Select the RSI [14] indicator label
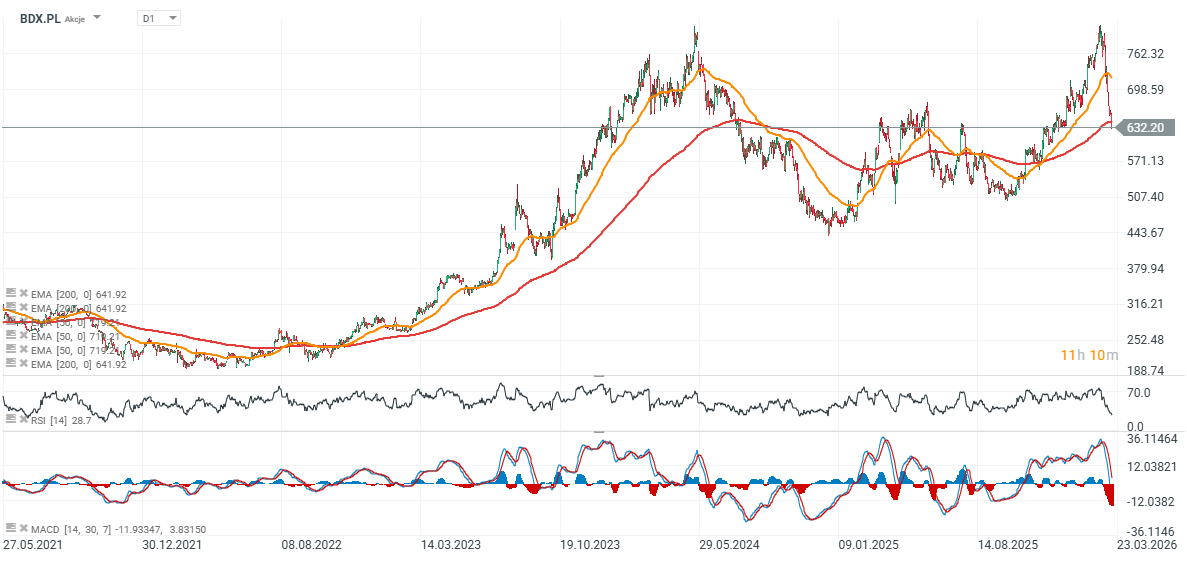Screen dimensions: 1187x562 (x=50, y=421)
